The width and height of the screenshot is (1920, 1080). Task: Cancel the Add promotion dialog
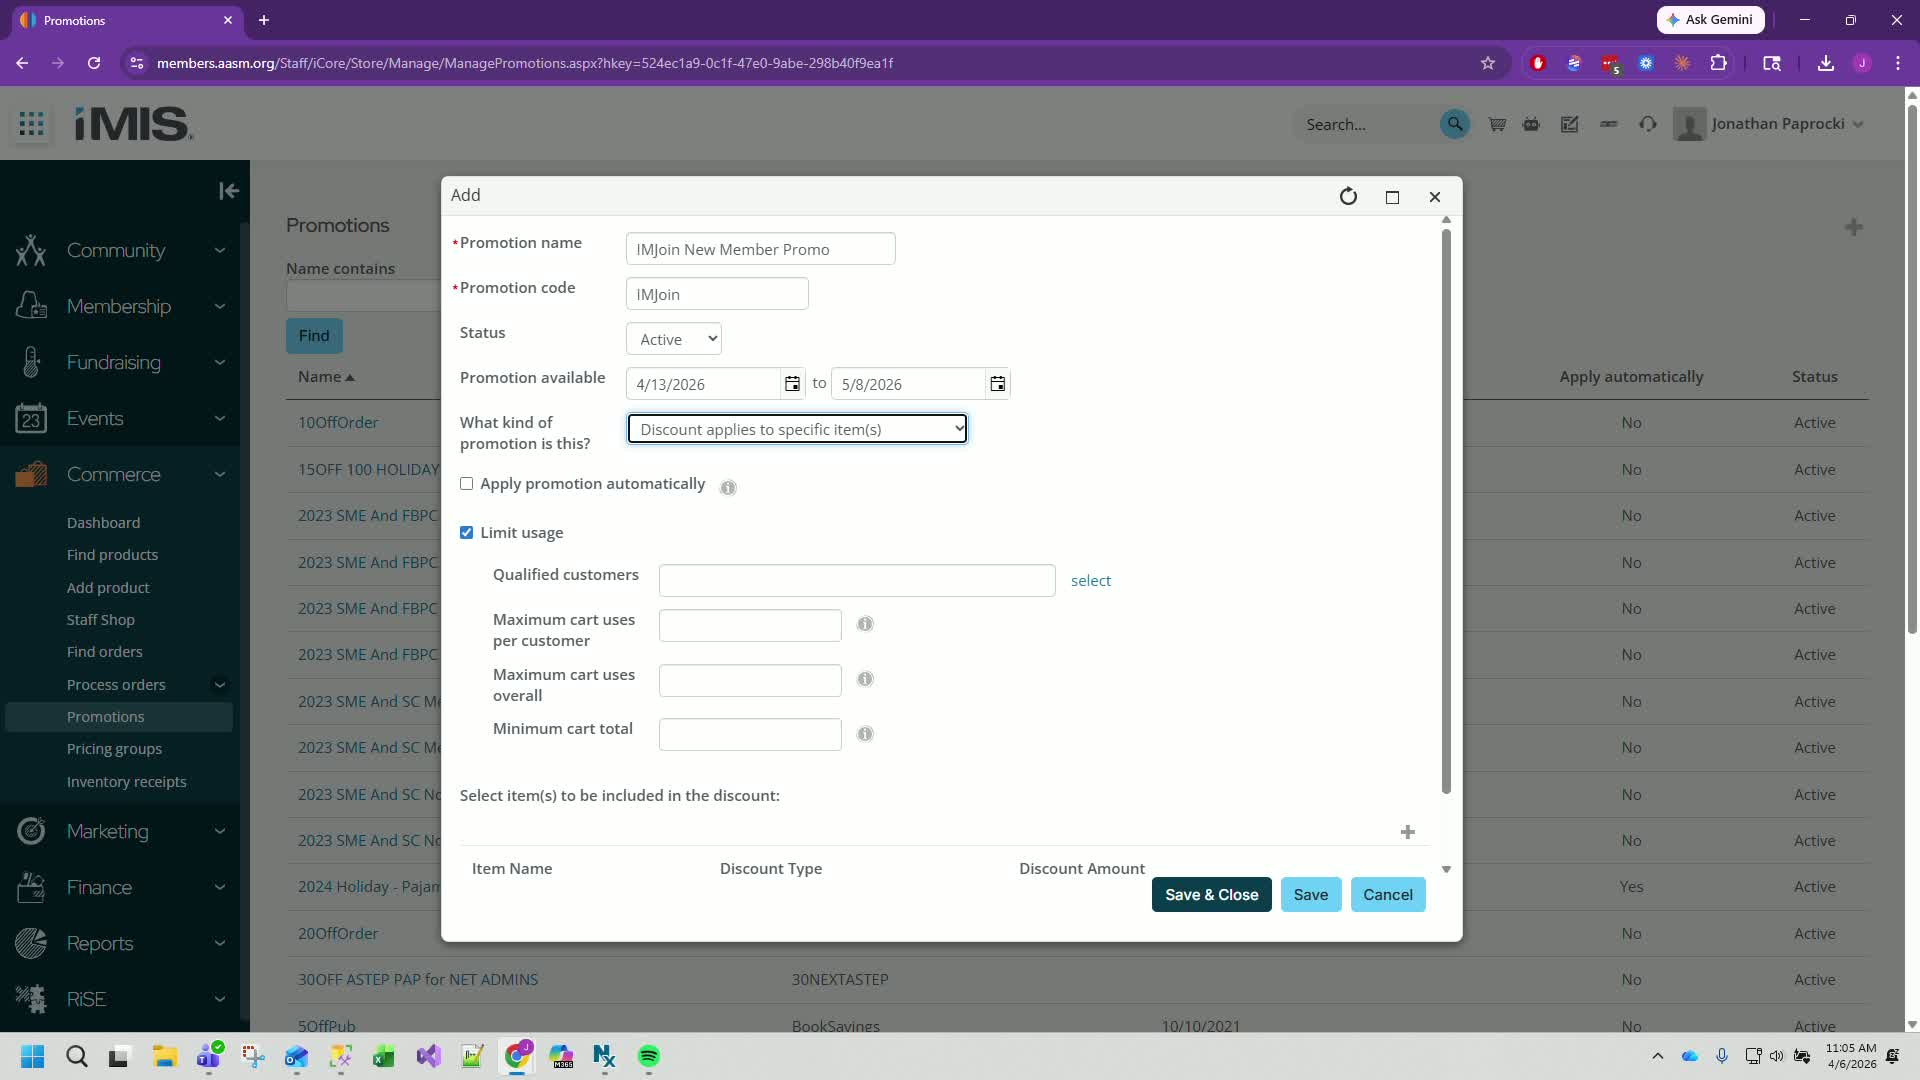pyautogui.click(x=1387, y=895)
